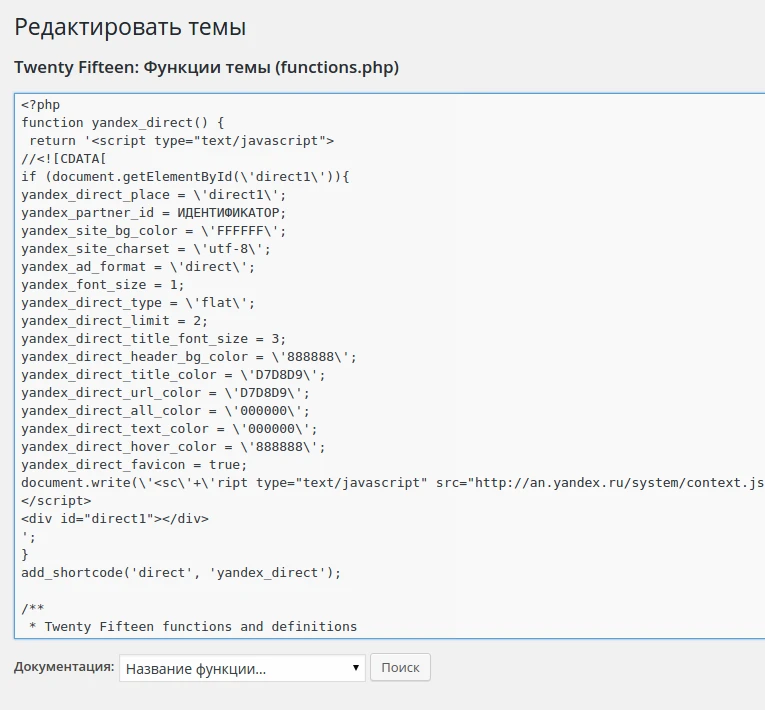Place cursor on the 'yandex_partner_id = ИДЕНТИФИКАТОР;' line
Screen dimensions: 765x710
(153, 212)
